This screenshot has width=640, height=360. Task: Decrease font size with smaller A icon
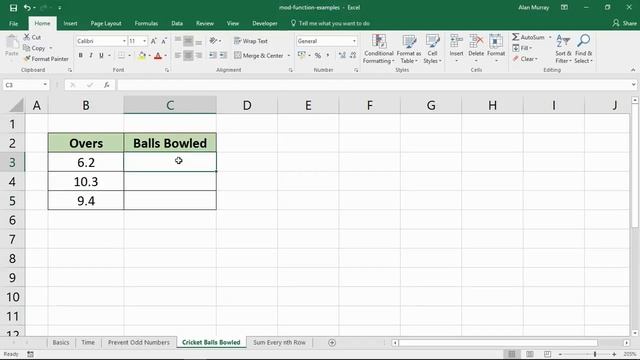tap(164, 41)
